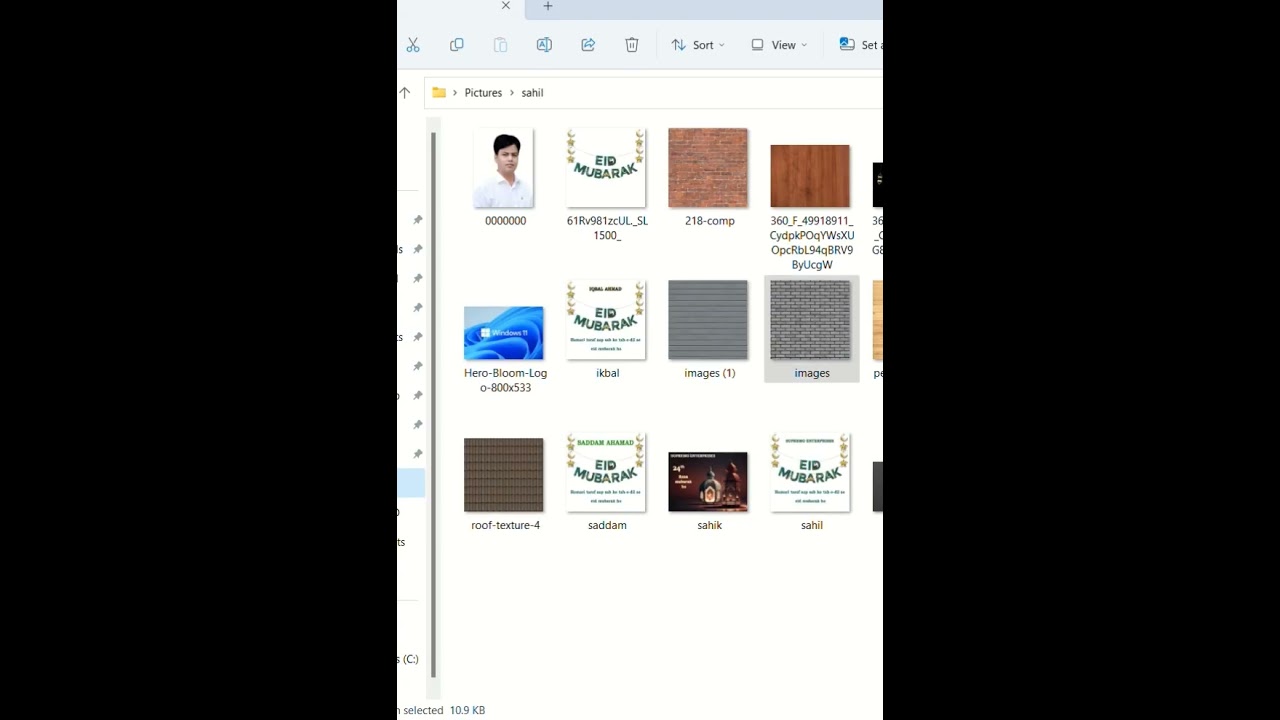Click the Copy icon in toolbar
Image resolution: width=1280 pixels, height=720 pixels.
[x=457, y=45]
